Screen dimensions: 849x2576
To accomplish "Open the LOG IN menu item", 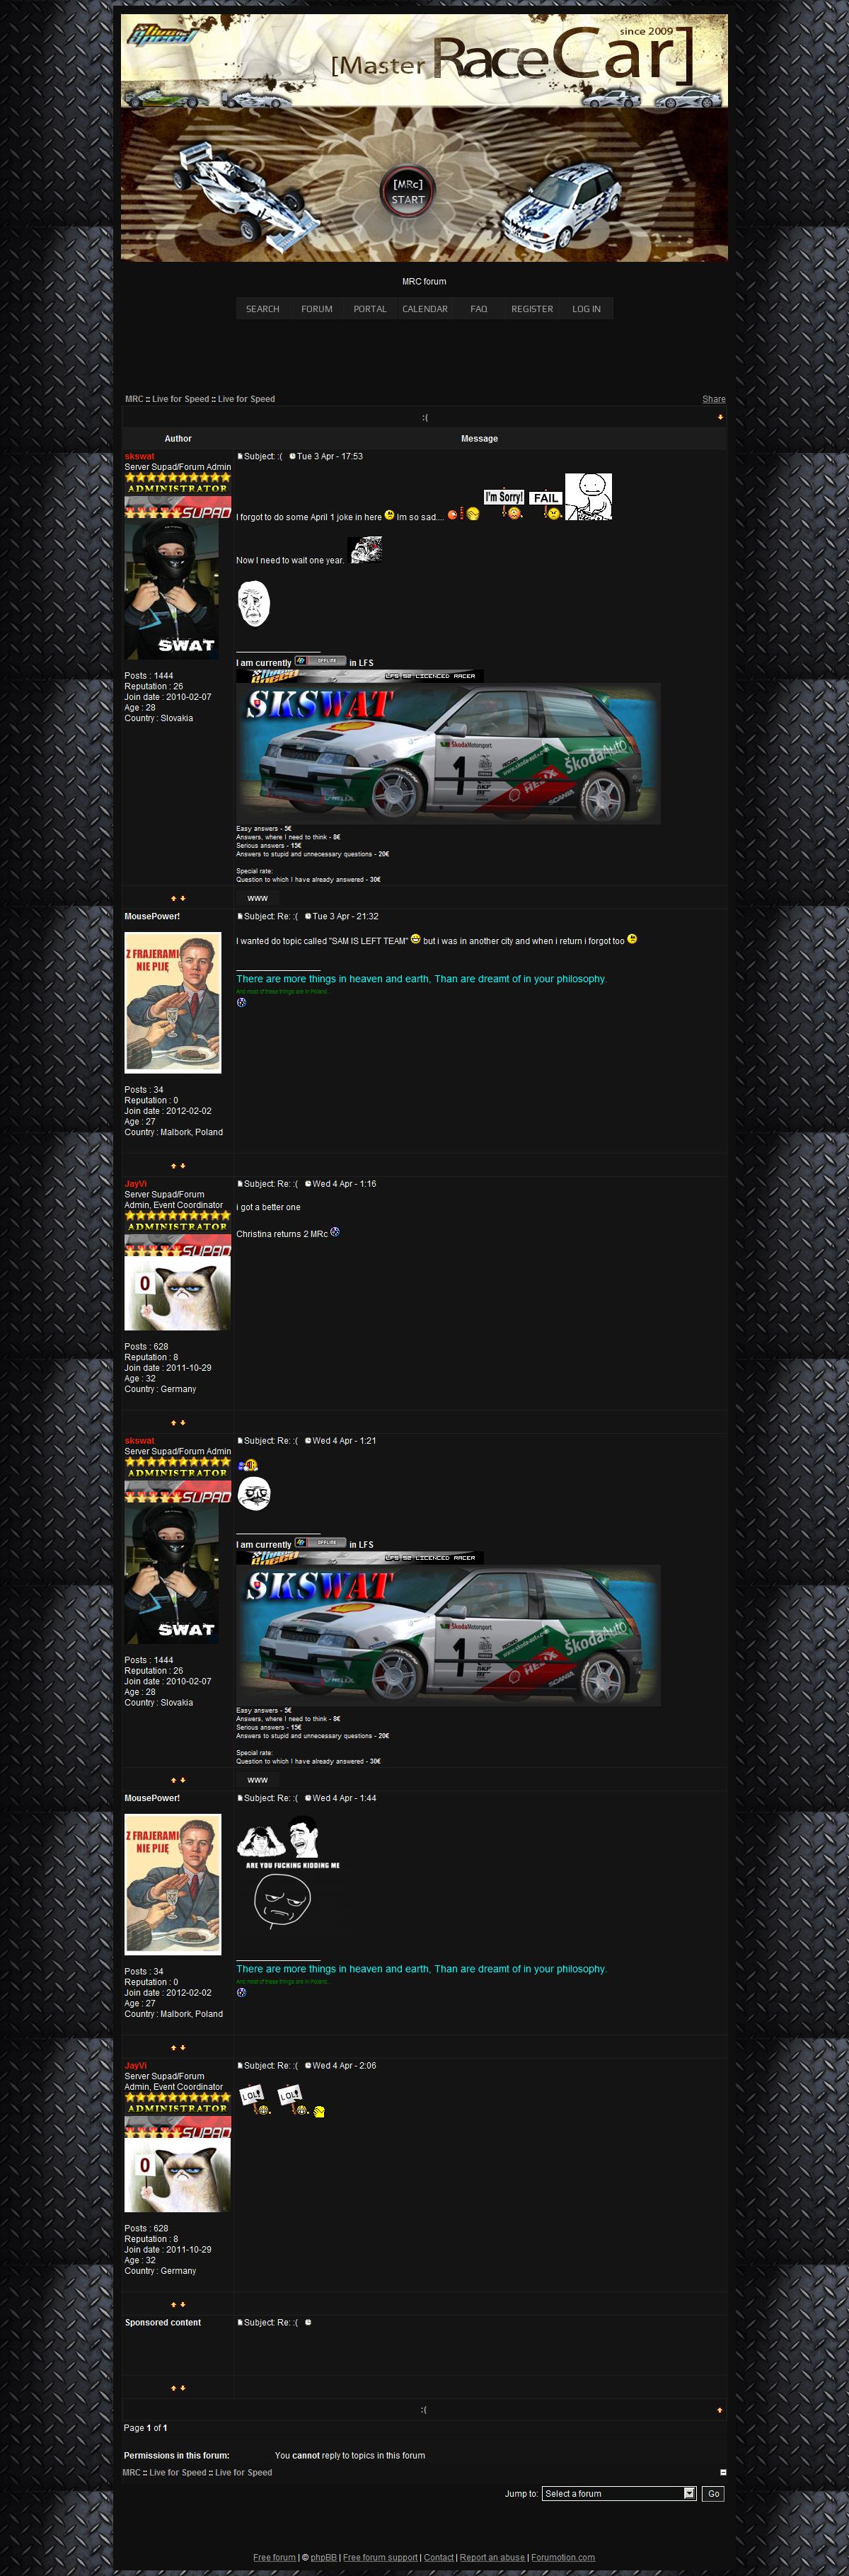I will tap(586, 309).
